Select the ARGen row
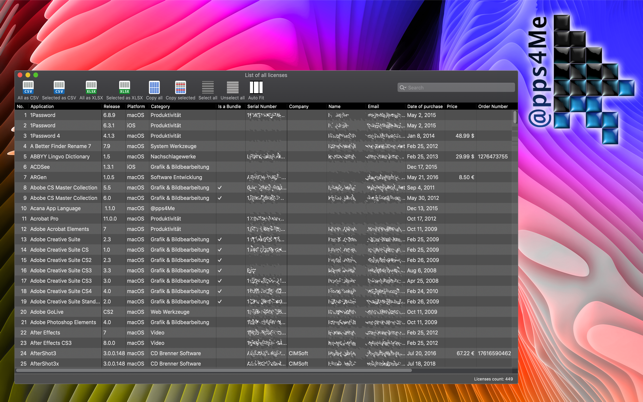This screenshot has width=643, height=402. [264, 177]
